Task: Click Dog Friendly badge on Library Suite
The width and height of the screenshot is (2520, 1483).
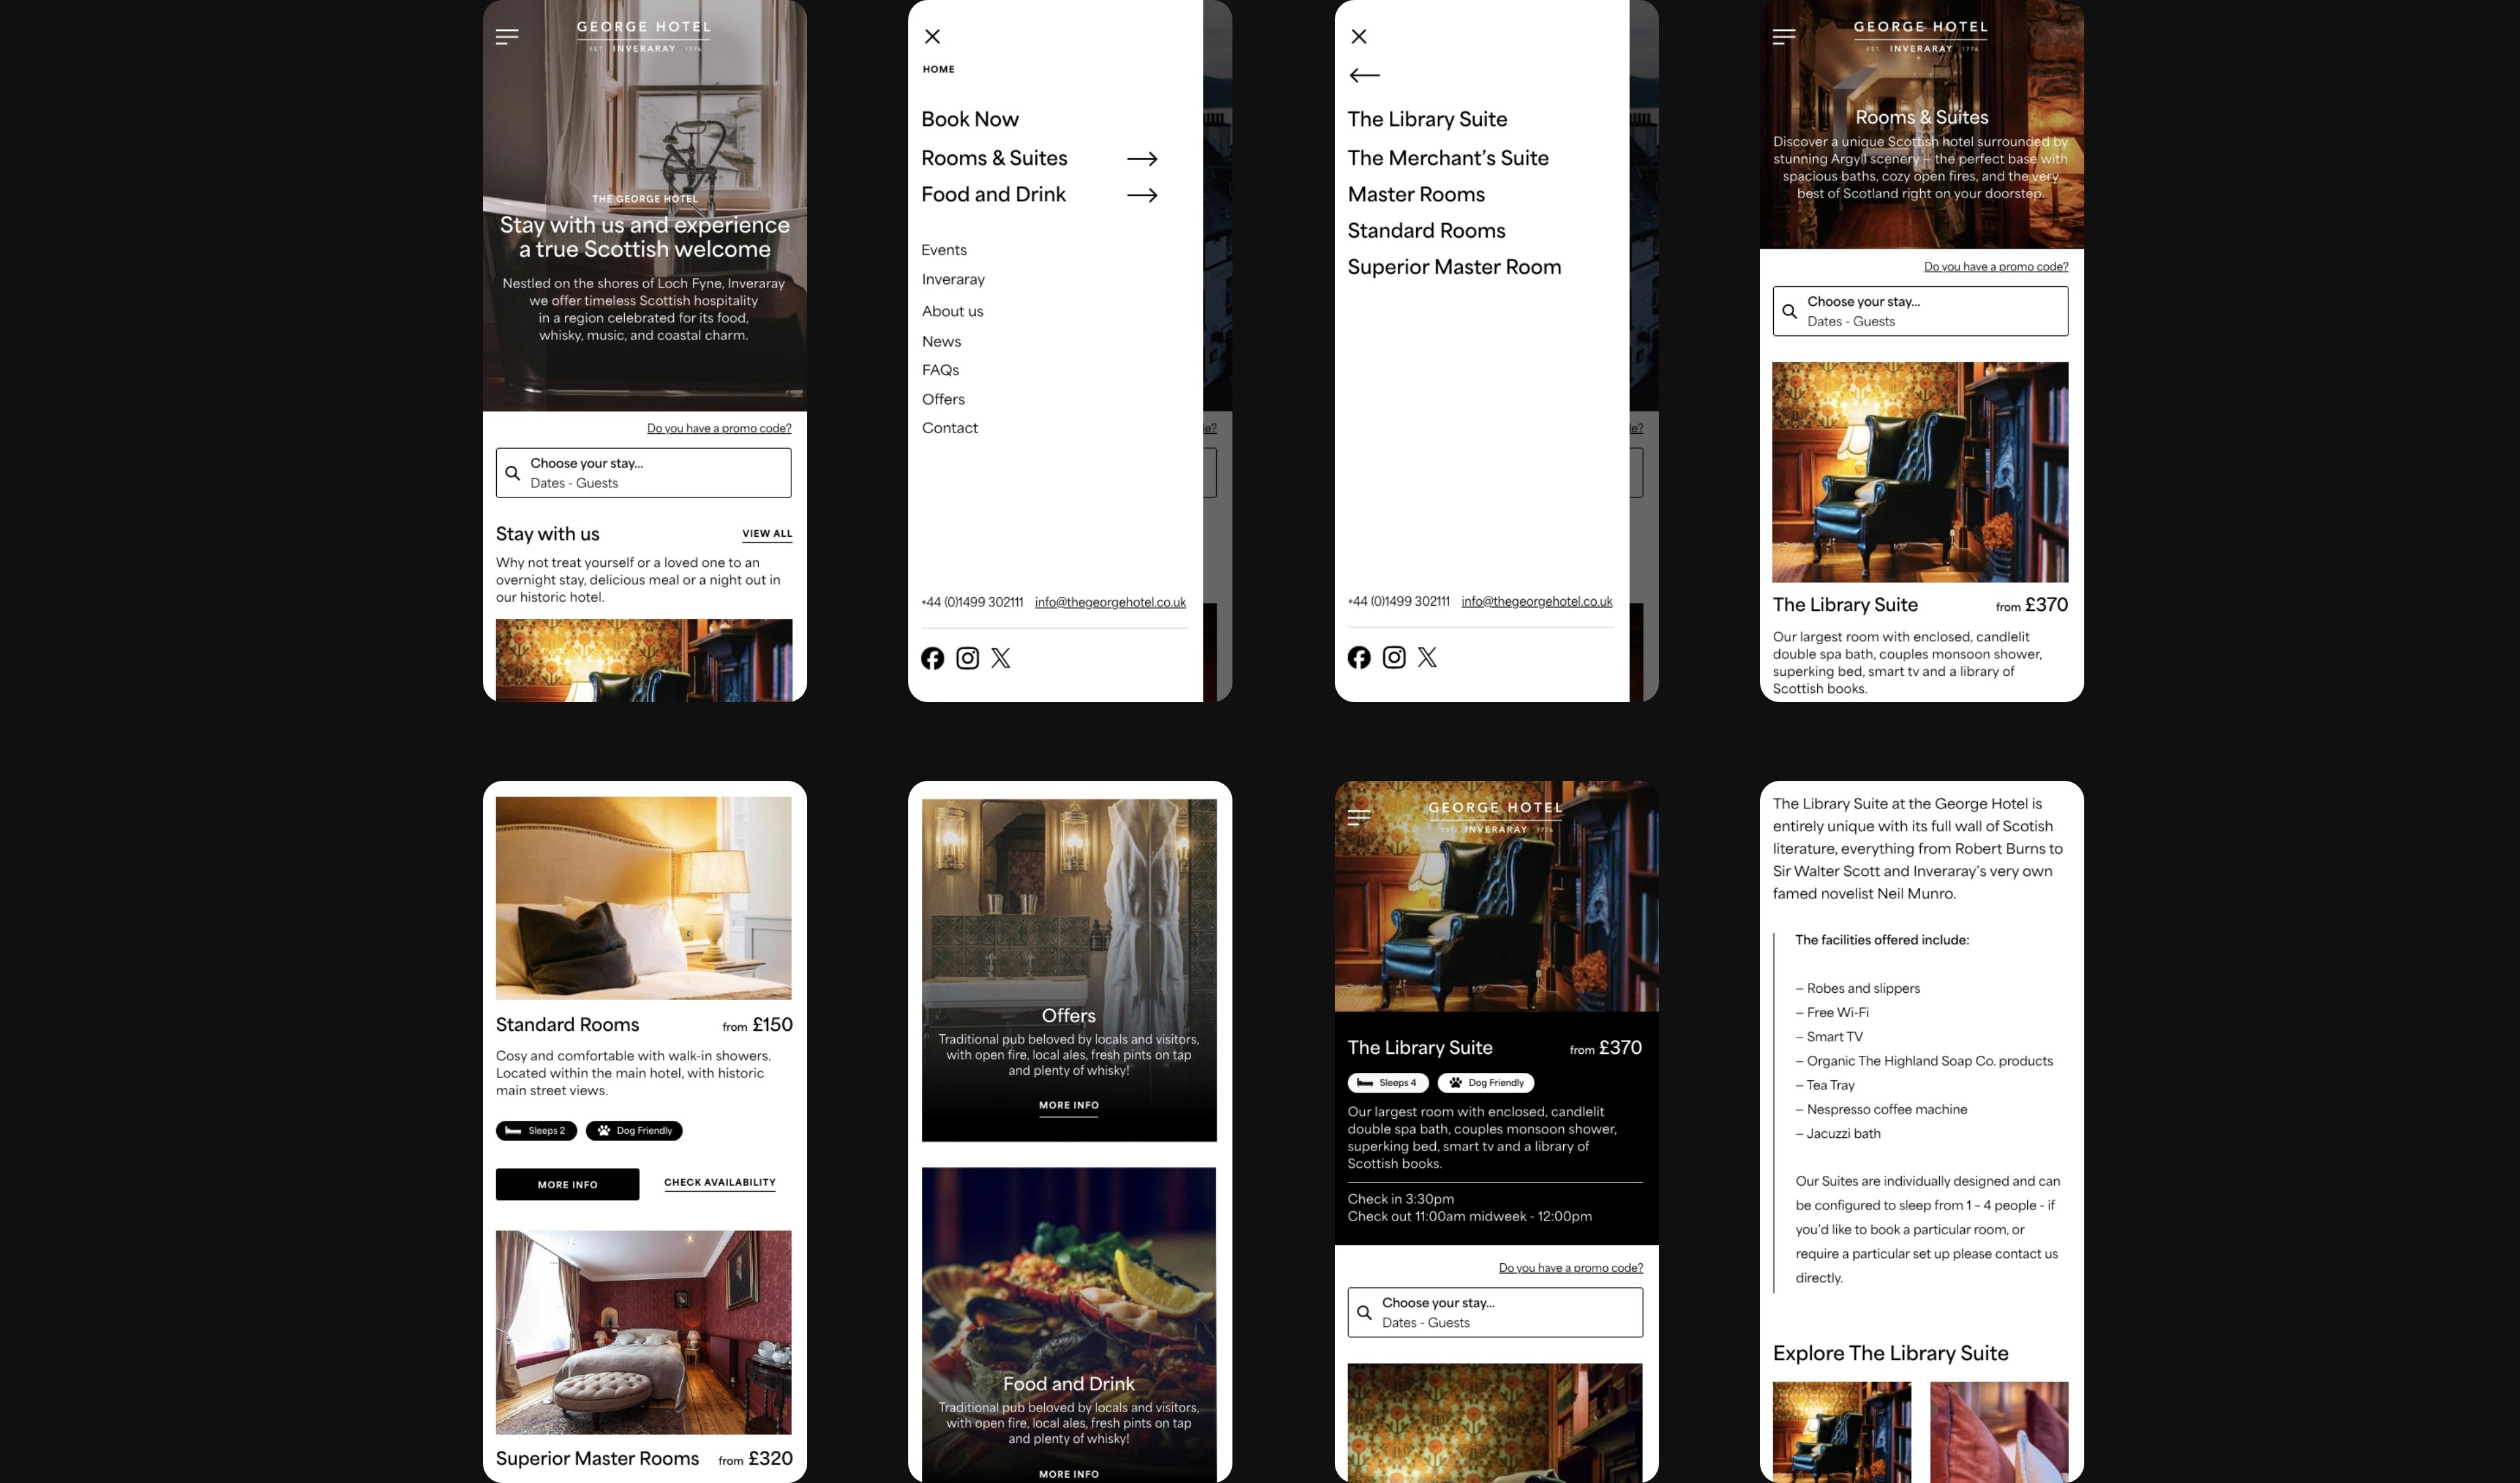Action: [x=1485, y=1083]
